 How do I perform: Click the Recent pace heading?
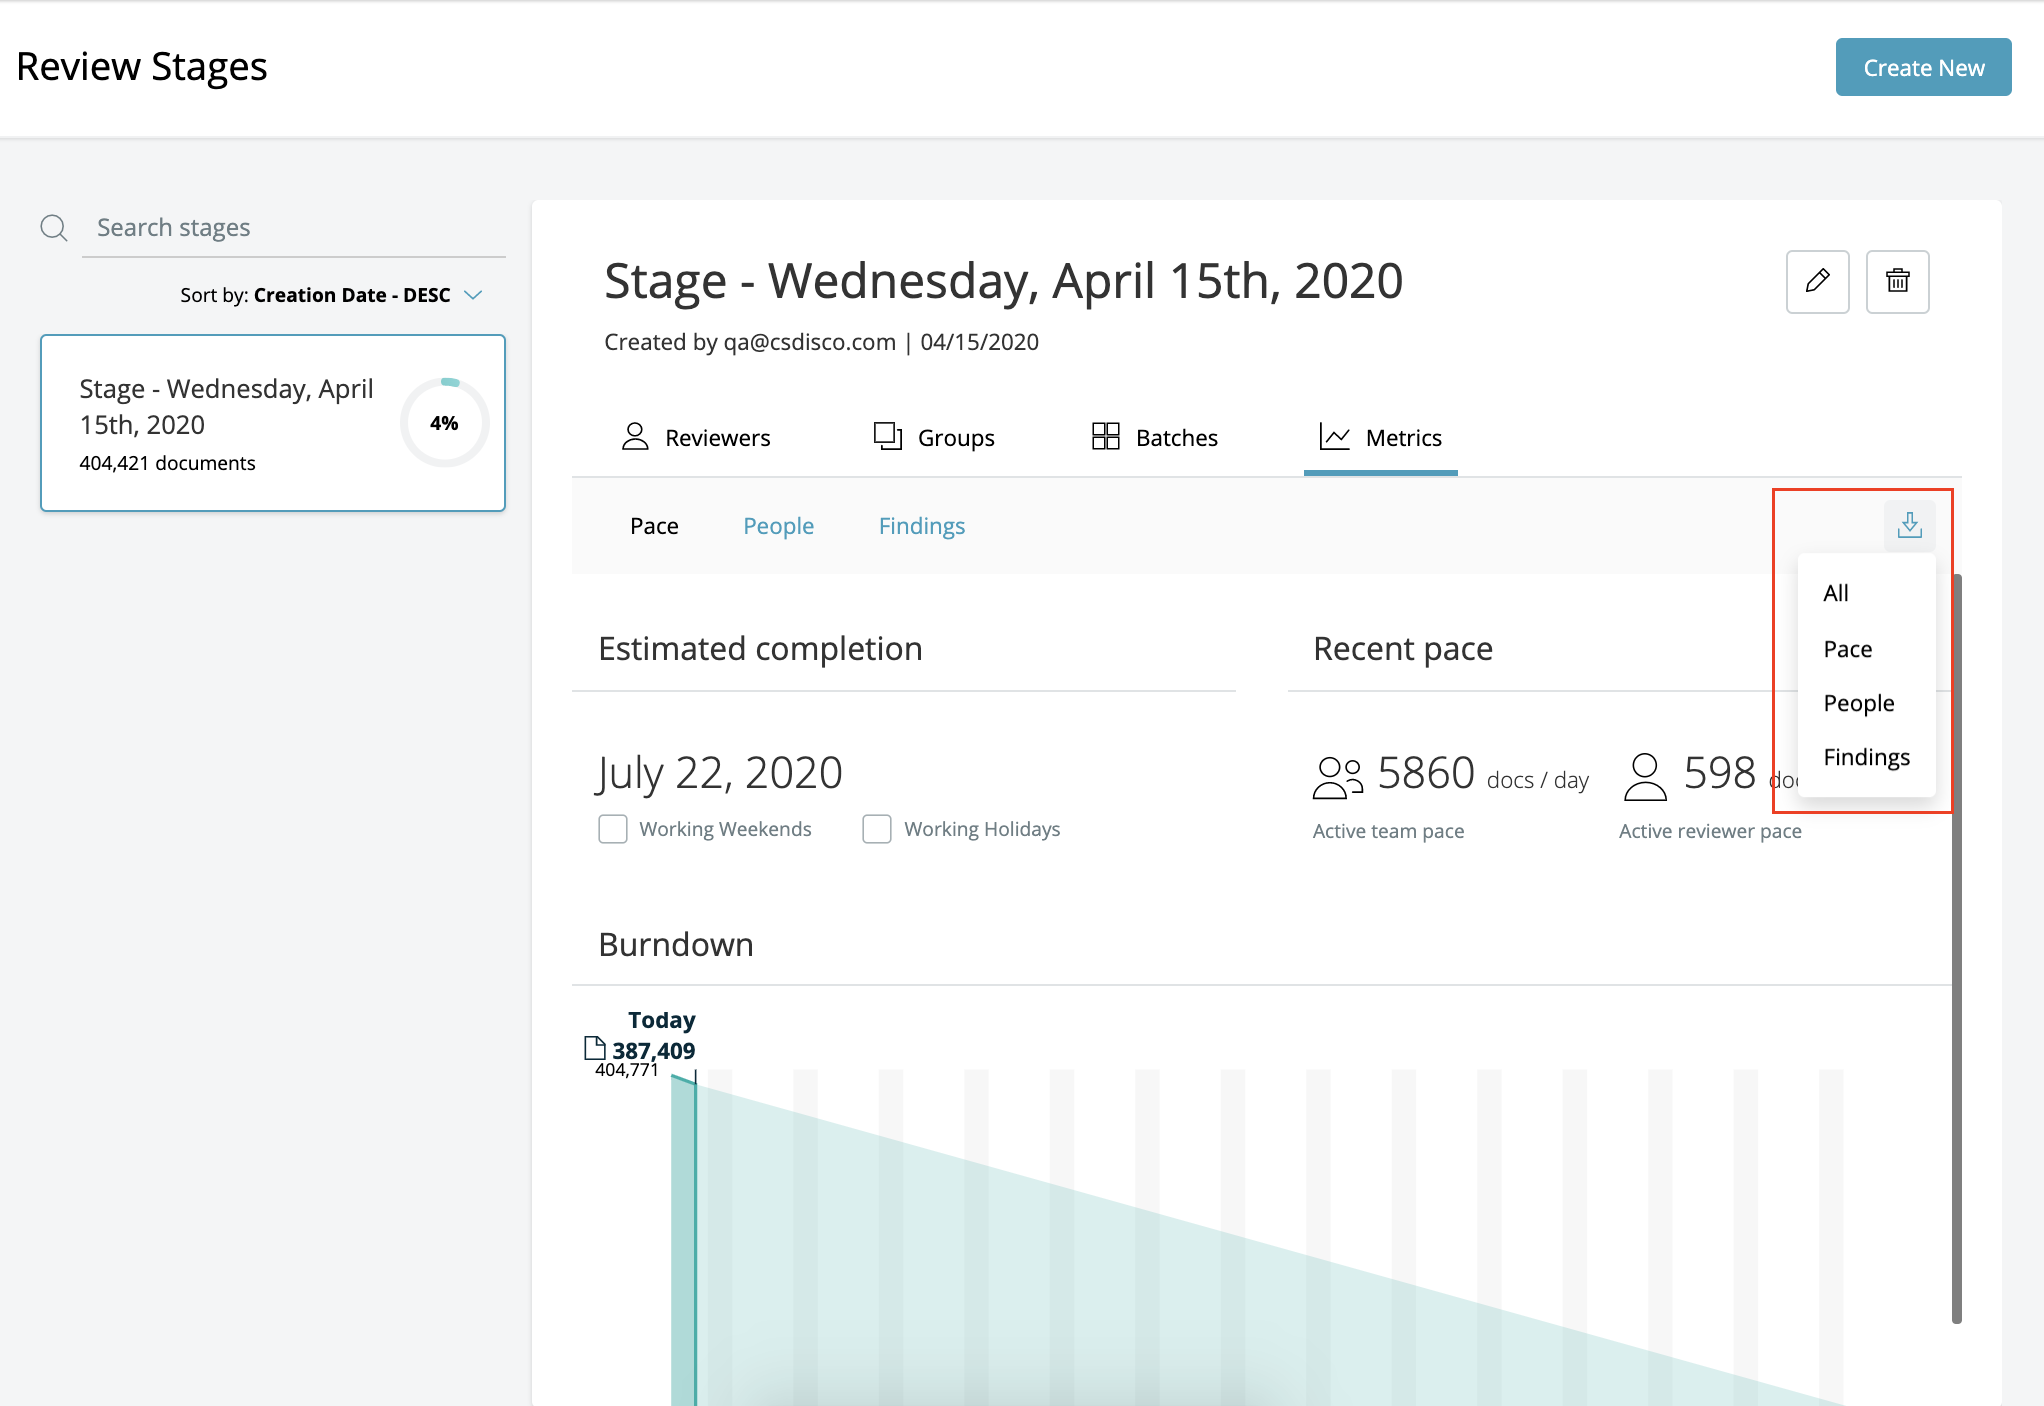pyautogui.click(x=1403, y=649)
